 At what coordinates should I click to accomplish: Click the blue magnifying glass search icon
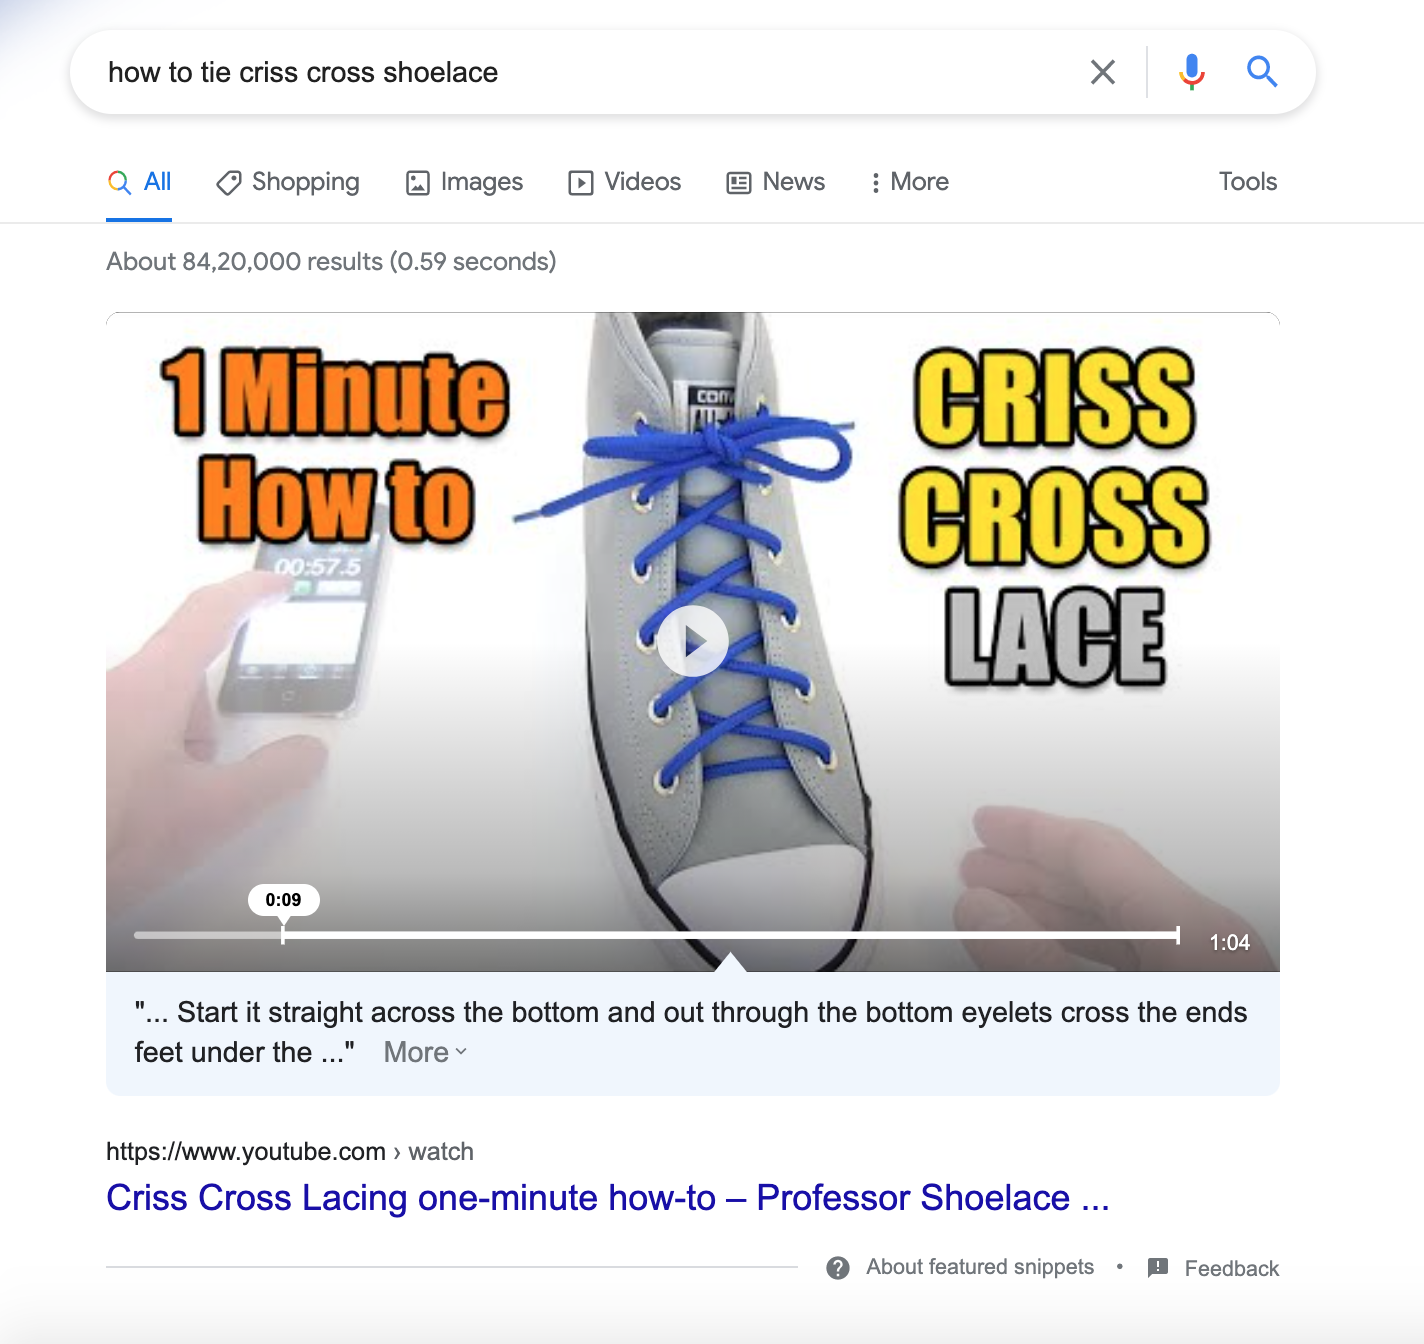[1262, 71]
